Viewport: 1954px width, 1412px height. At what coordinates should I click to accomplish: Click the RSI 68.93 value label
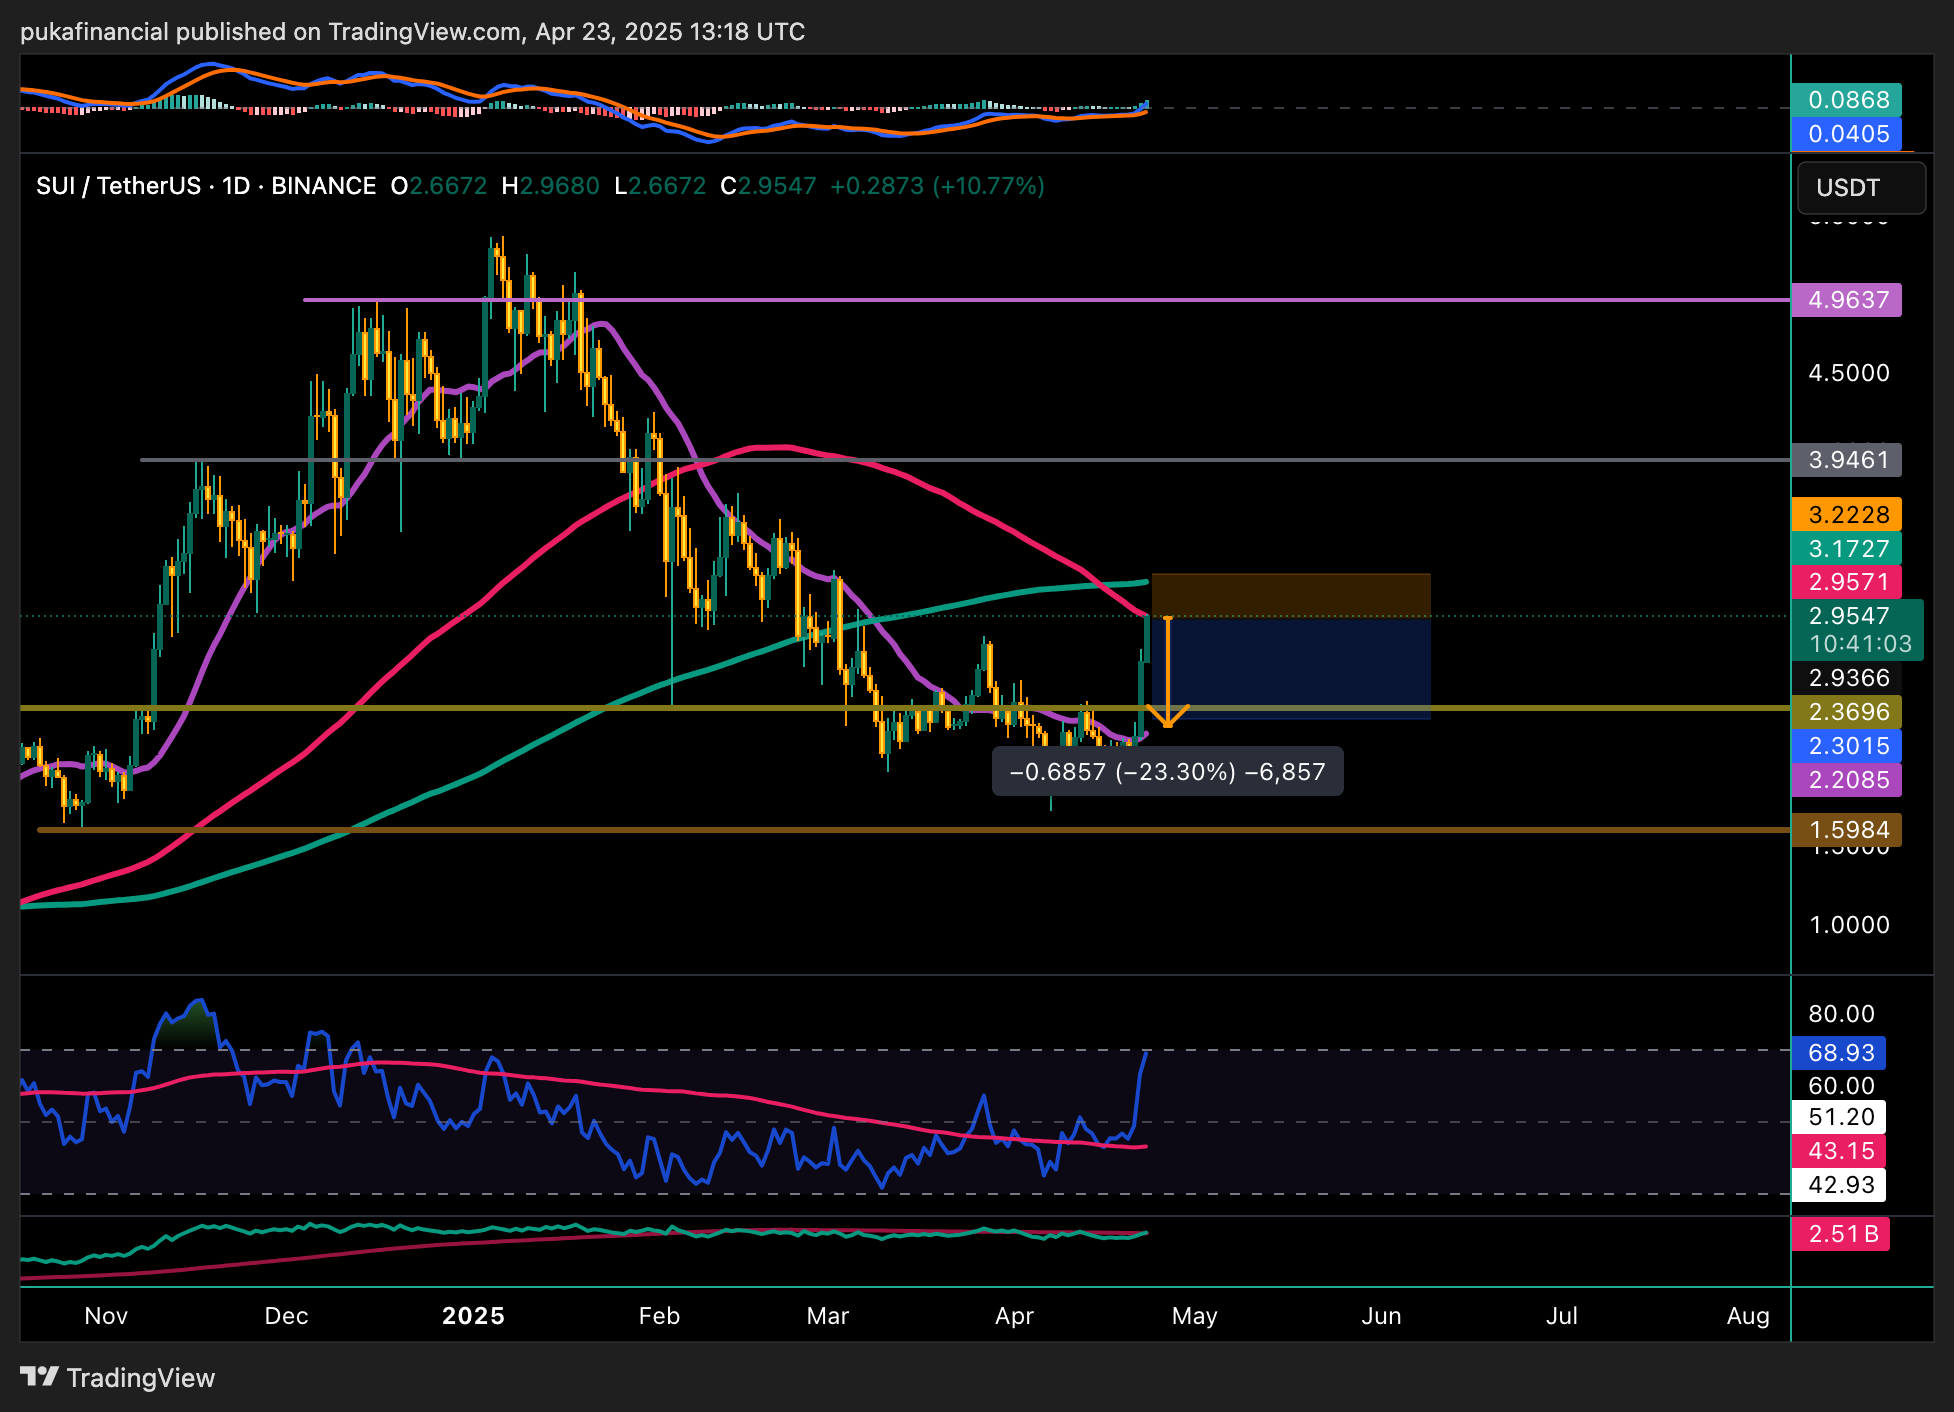[1839, 1053]
